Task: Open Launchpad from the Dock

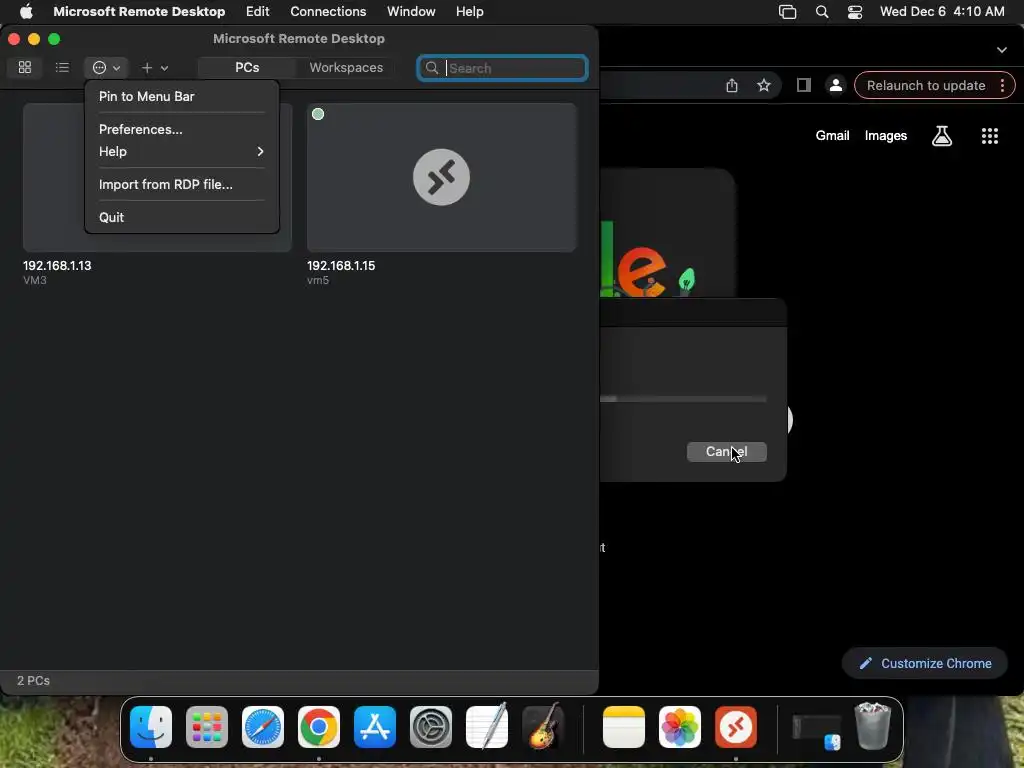Action: tap(207, 727)
